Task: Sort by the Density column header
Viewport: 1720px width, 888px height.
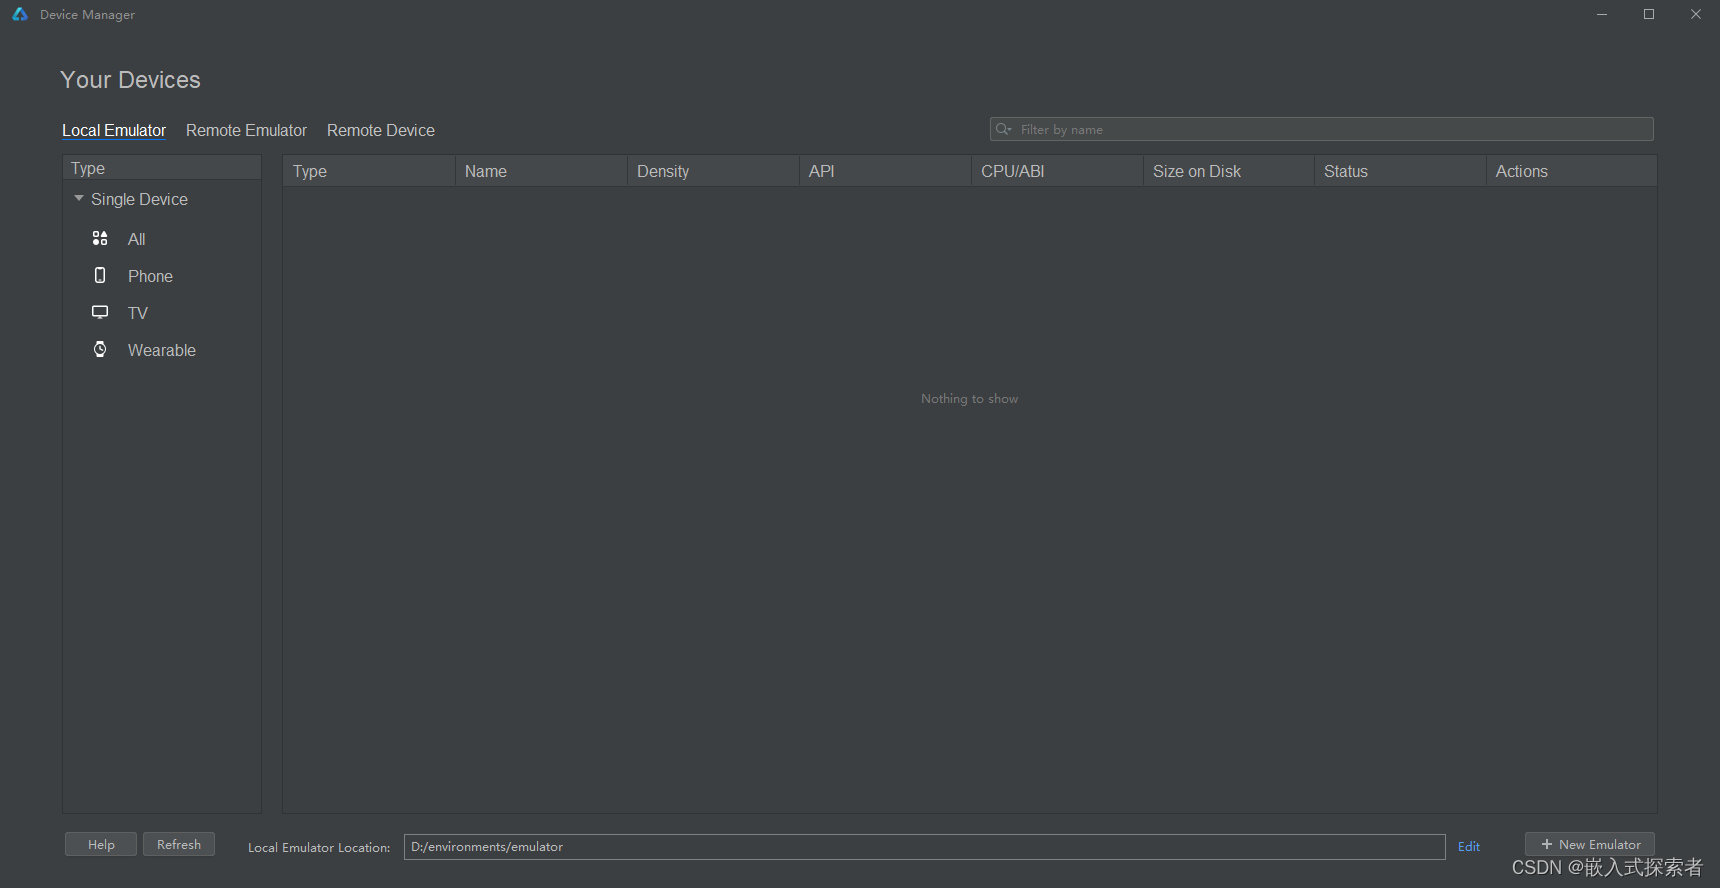Action: click(x=713, y=171)
